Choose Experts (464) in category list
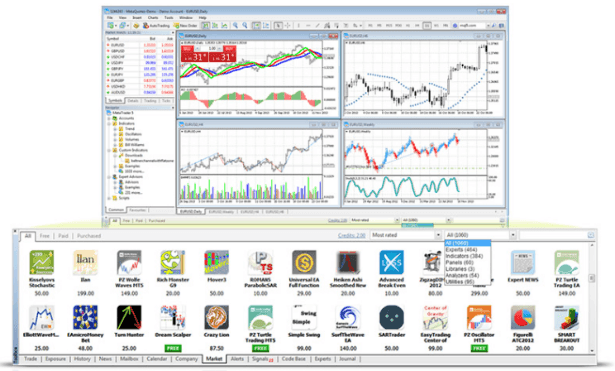This screenshot has width=615, height=371. 461,249
